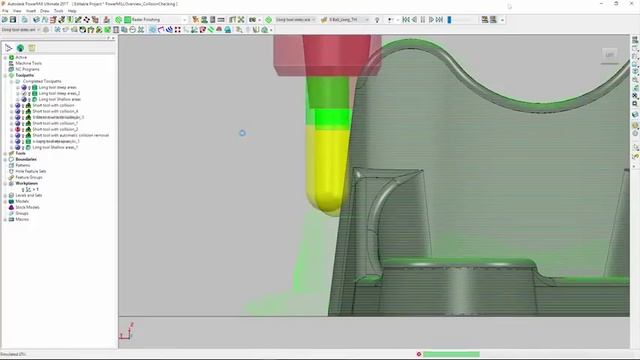Screen dimensions: 640x360
Task: Select the Hole Feature Sets item
Action: [x=31, y=171]
